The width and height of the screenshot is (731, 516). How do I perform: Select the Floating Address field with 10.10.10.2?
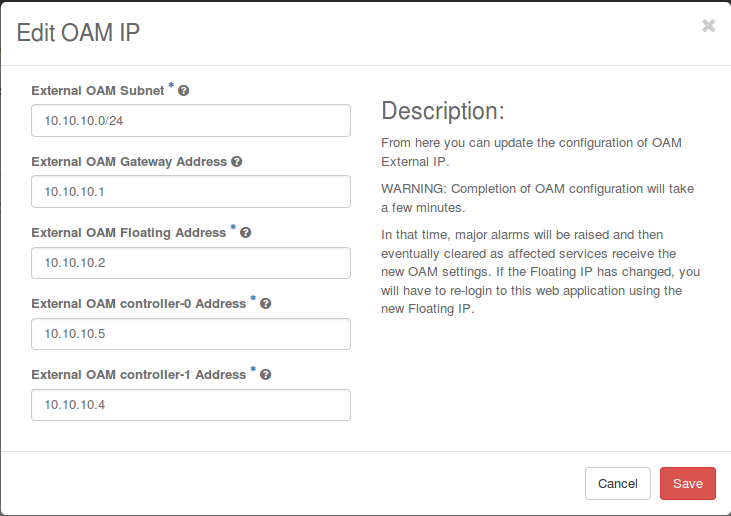[191, 262]
